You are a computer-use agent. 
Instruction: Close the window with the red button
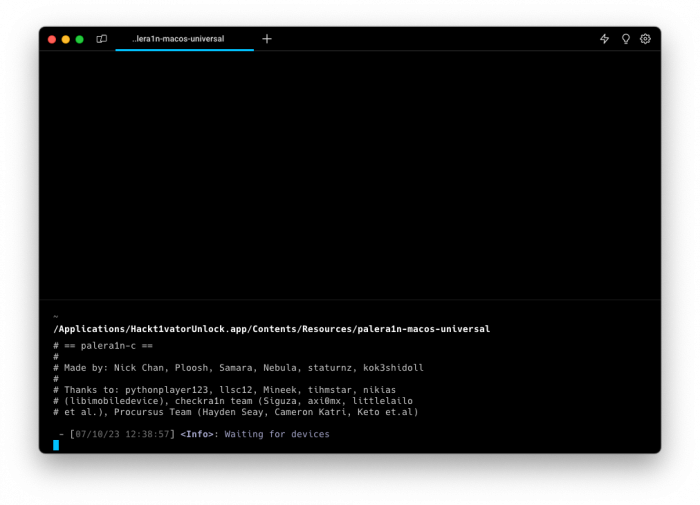tap(52, 39)
